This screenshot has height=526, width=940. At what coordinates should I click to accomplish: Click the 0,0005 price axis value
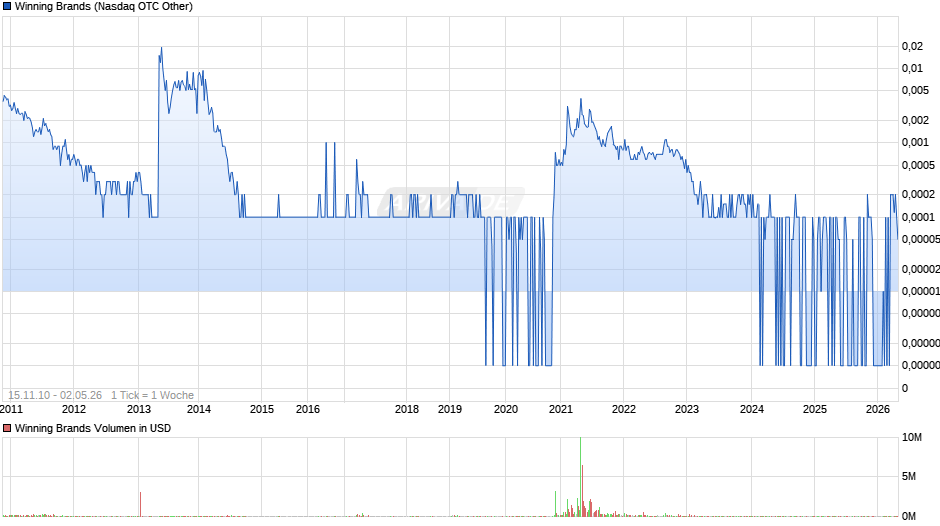pos(918,165)
